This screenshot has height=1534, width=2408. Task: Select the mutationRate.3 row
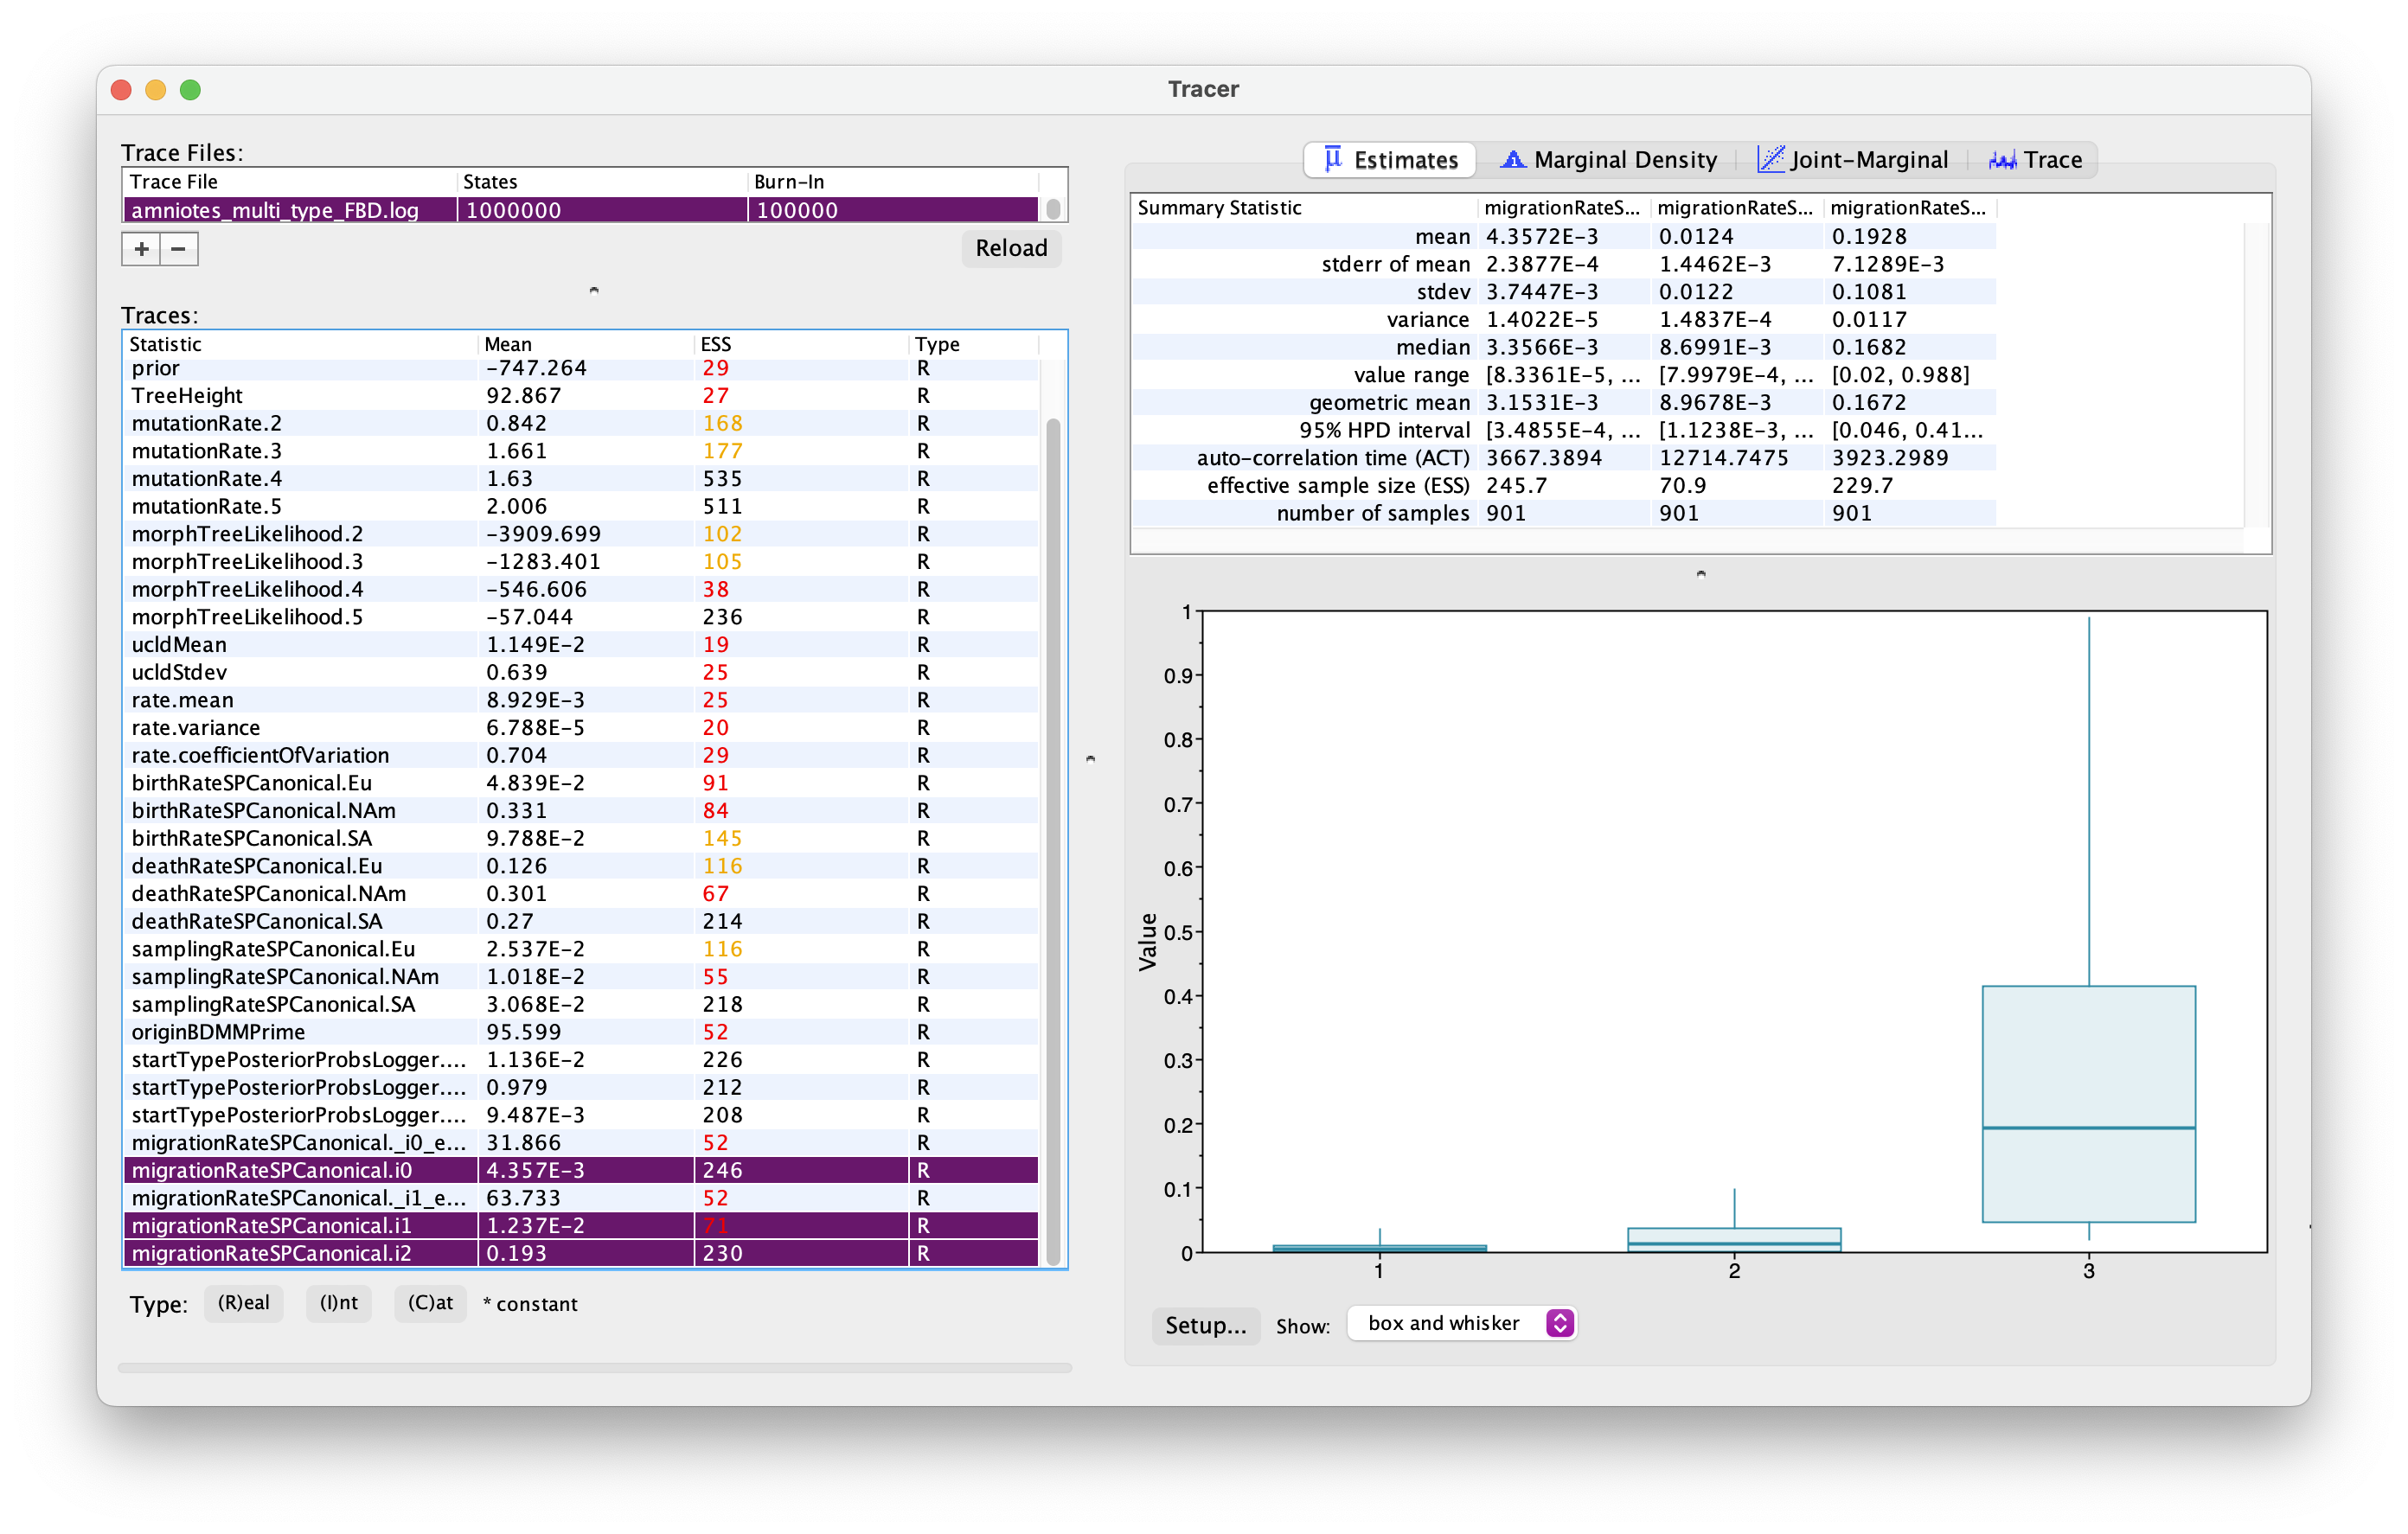[x=580, y=451]
